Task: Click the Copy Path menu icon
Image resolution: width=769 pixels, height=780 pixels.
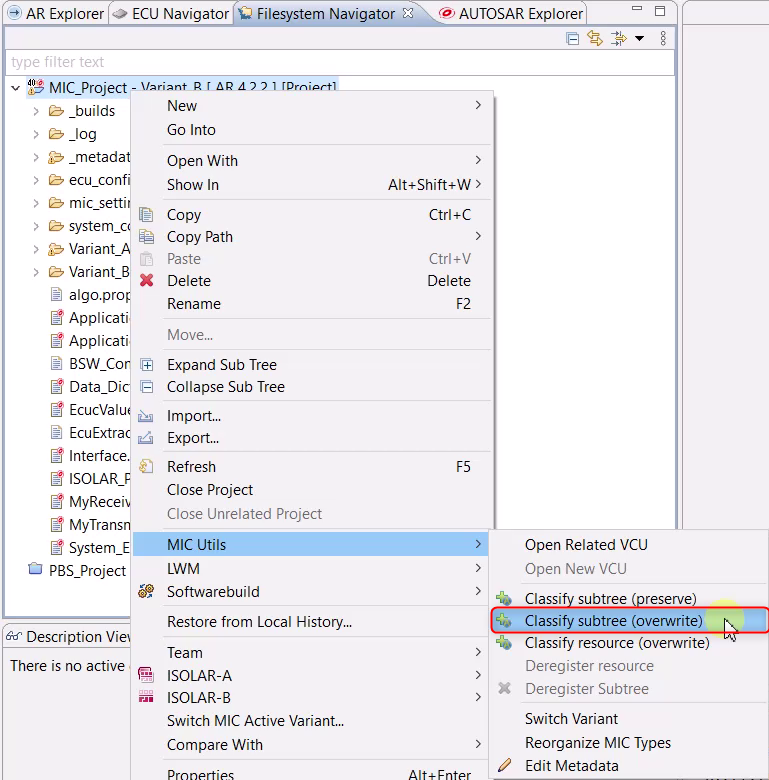Action: tap(146, 236)
